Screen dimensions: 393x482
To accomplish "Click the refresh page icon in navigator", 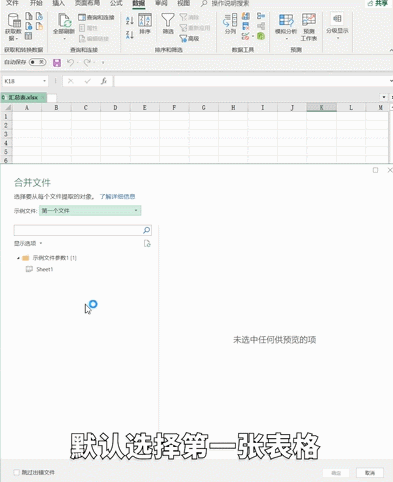I will pyautogui.click(x=147, y=244).
